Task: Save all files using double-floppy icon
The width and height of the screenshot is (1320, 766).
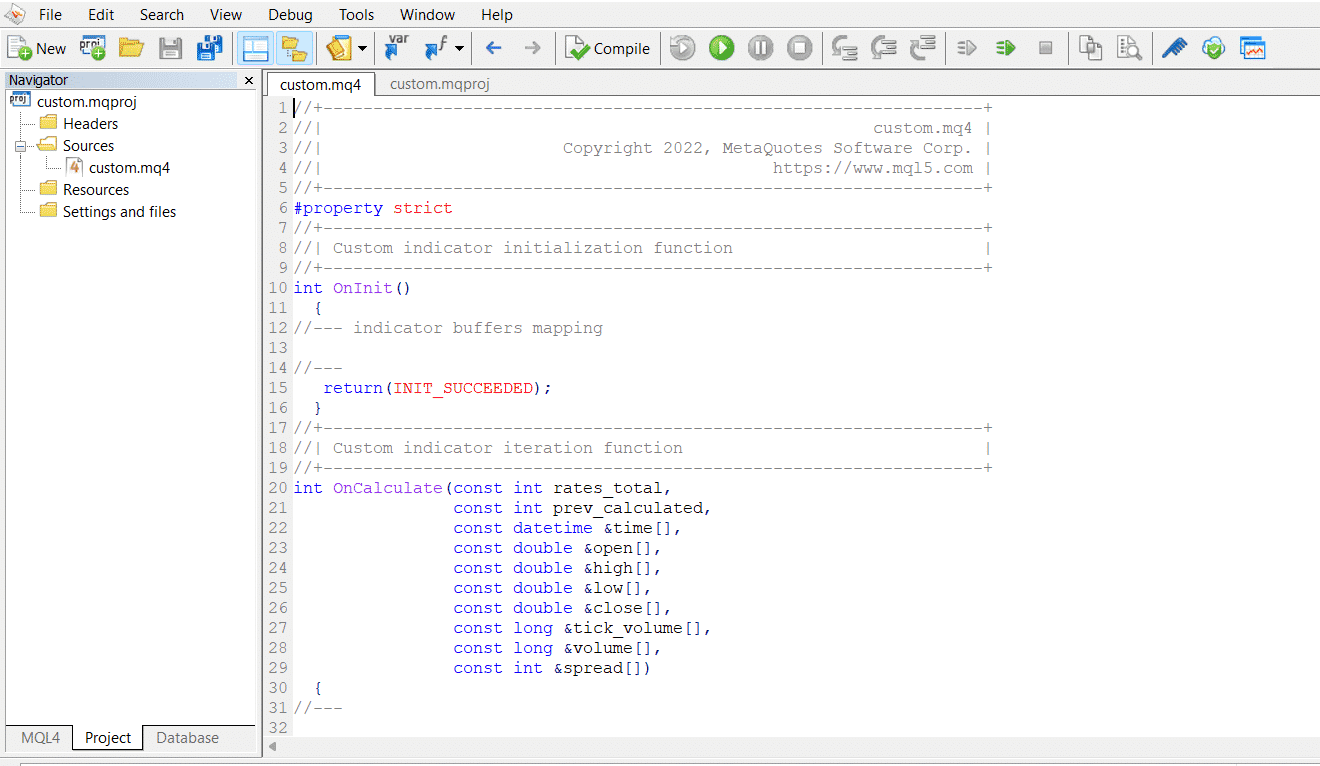Action: click(x=210, y=48)
